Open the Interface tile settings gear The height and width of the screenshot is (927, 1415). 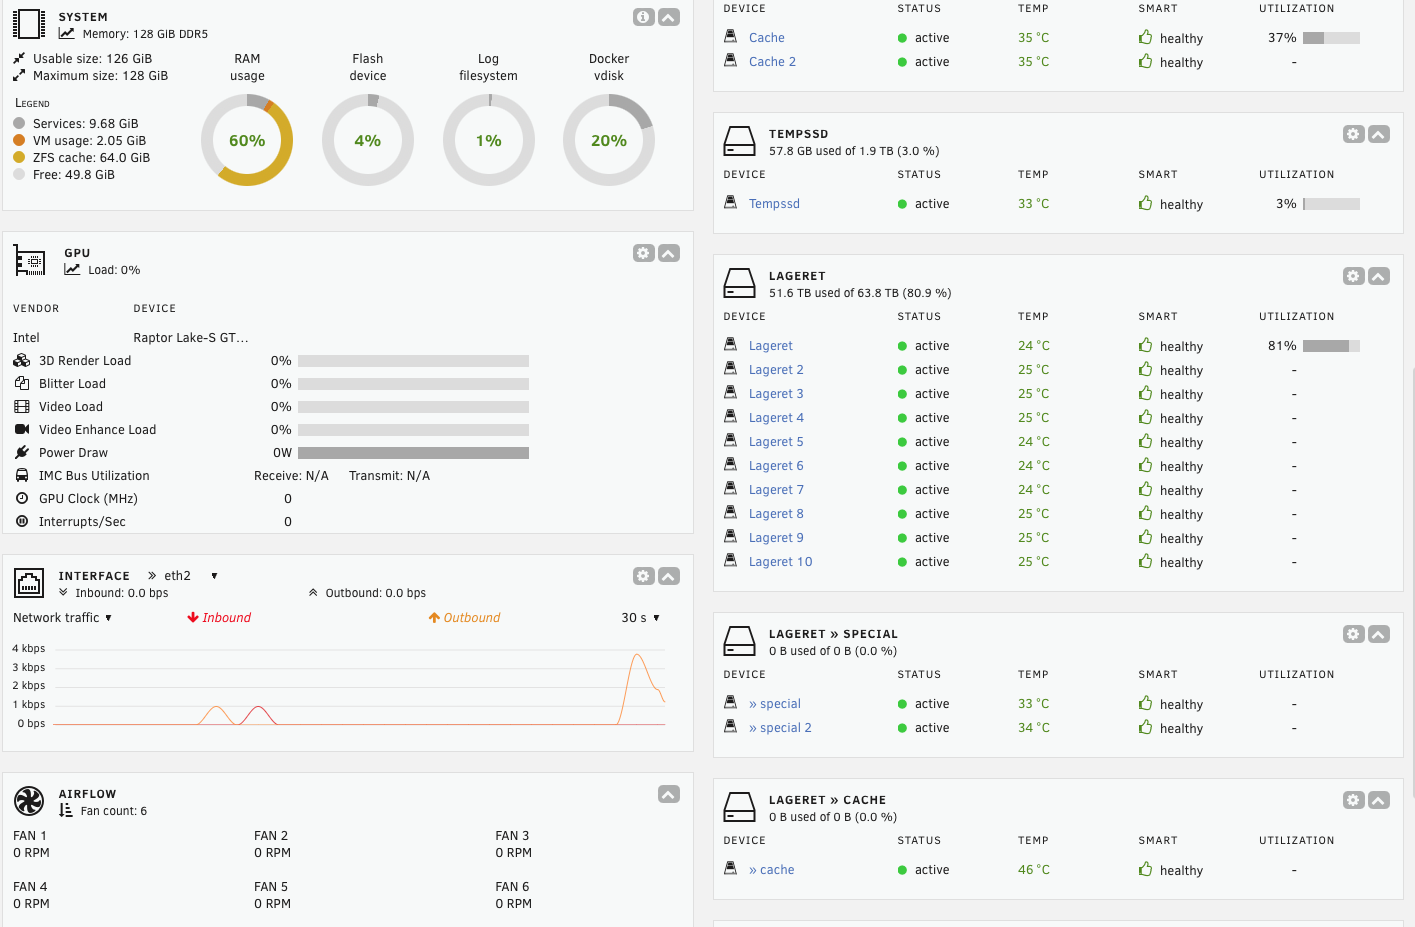coord(644,576)
